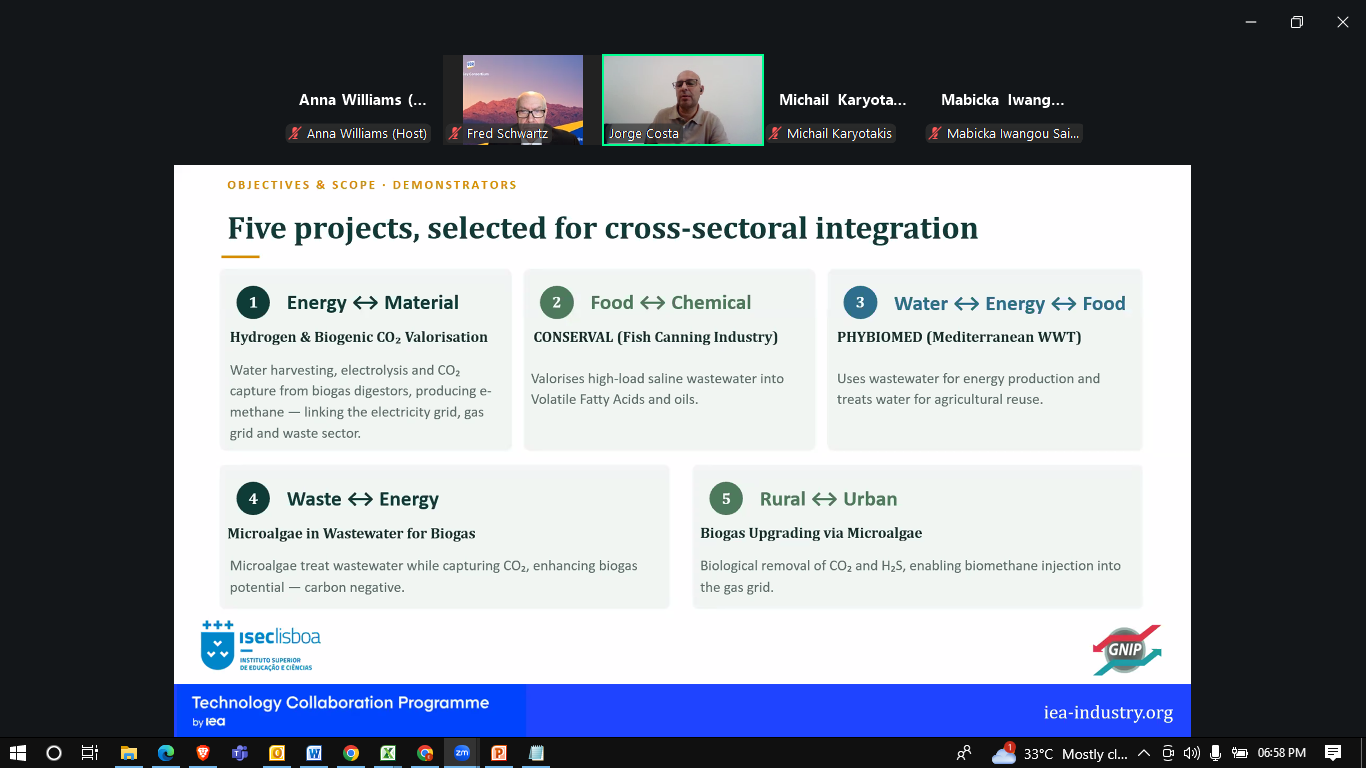Open Task View button
Image resolution: width=1366 pixels, height=768 pixels.
90,753
